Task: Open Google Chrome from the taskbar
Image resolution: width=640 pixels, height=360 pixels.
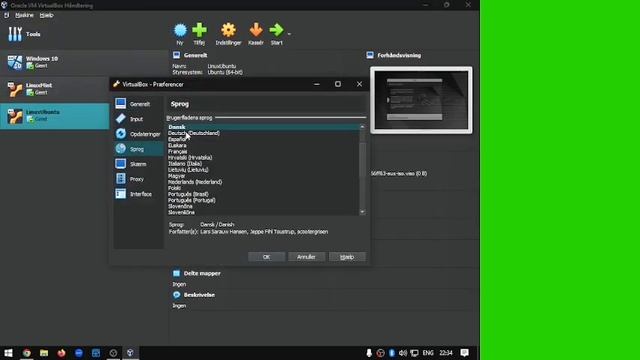Action: tap(27, 353)
